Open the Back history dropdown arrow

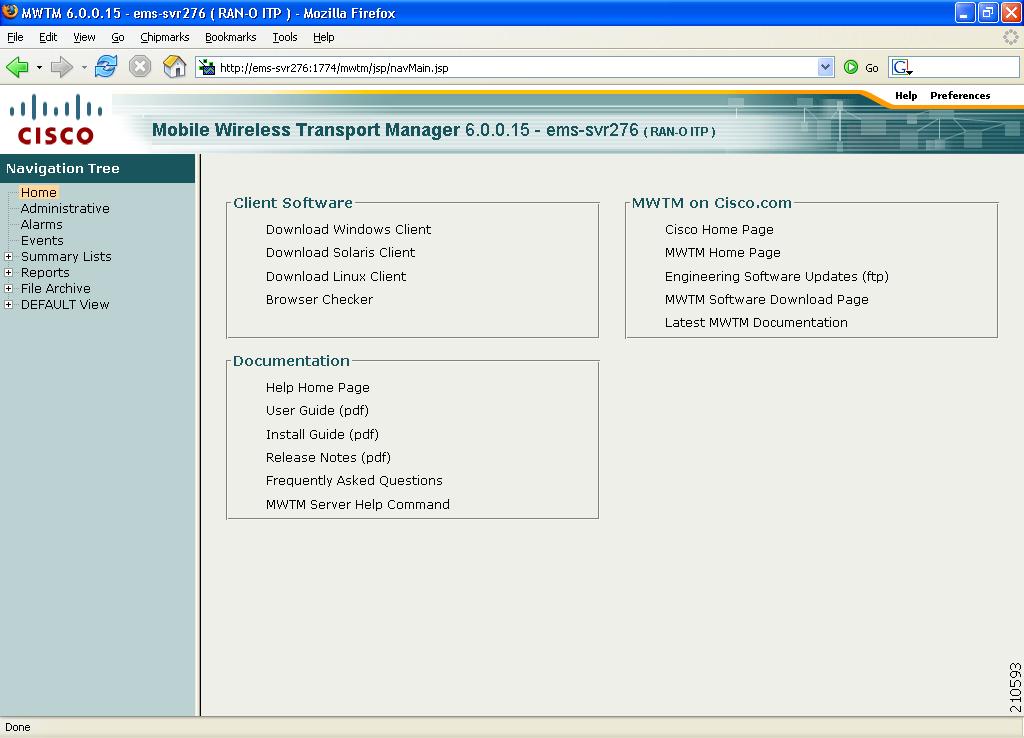39,67
